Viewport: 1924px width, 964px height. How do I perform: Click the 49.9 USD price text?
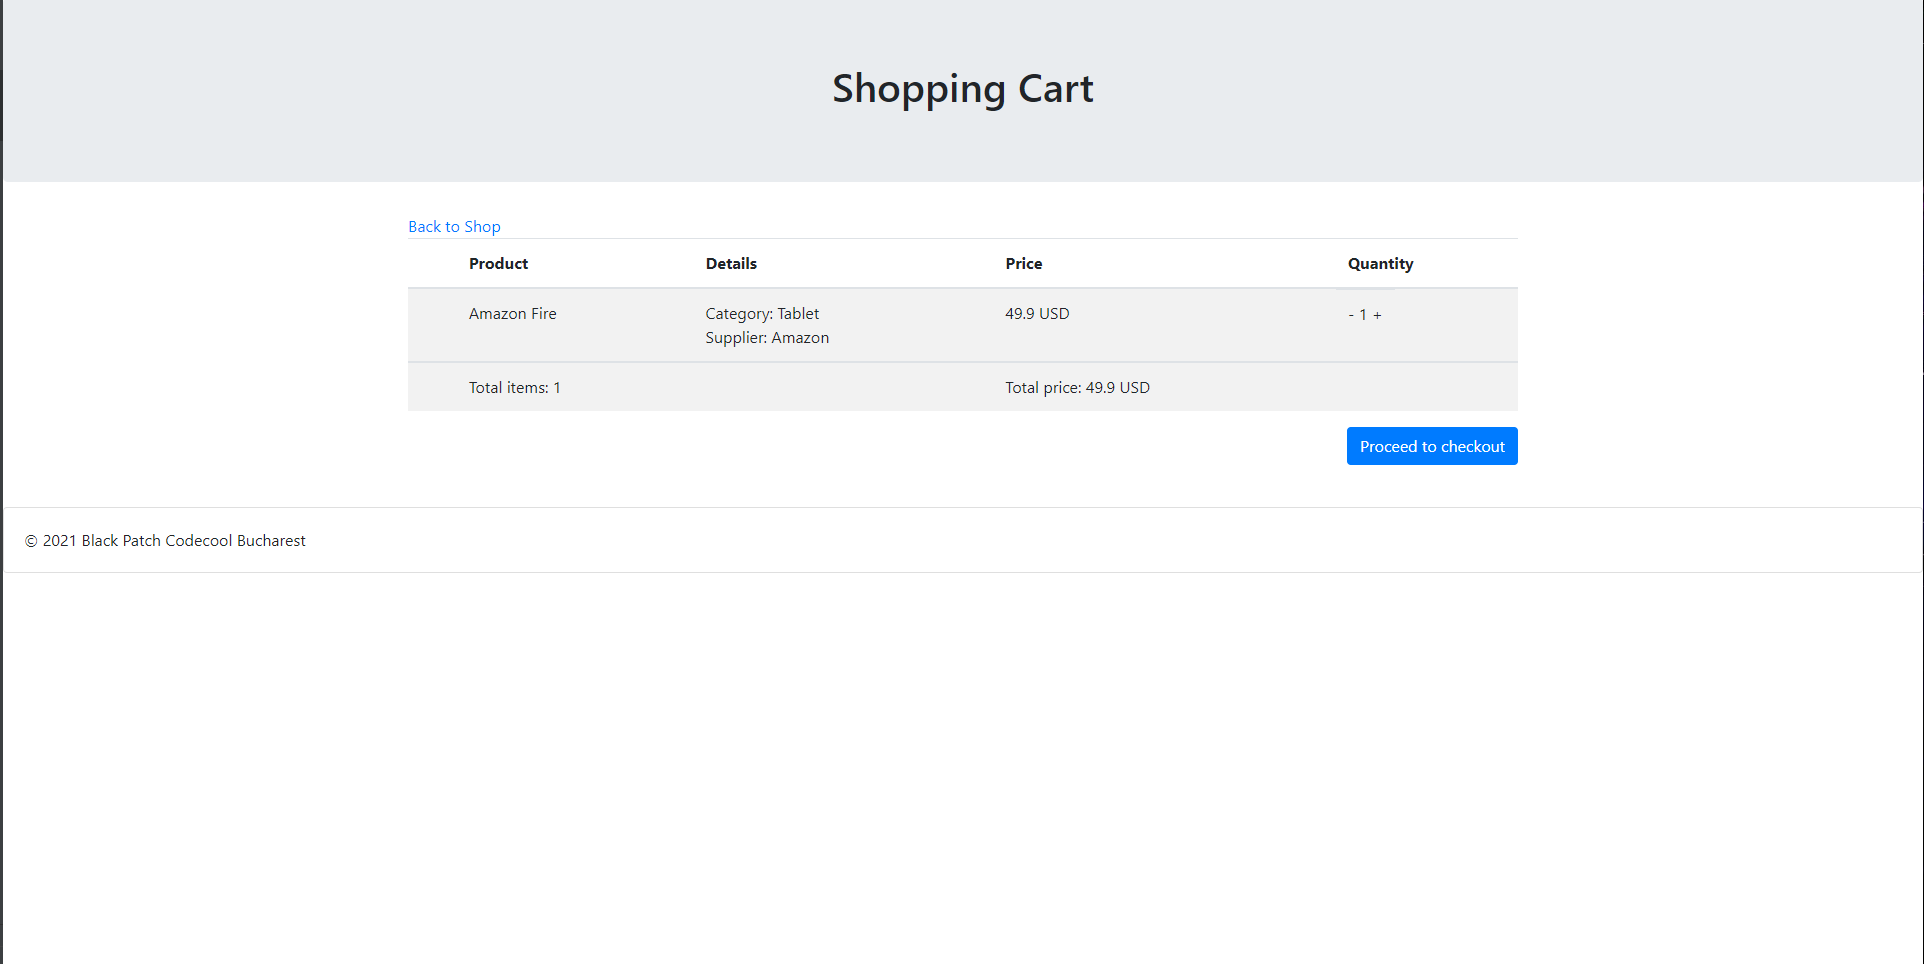coord(1037,313)
